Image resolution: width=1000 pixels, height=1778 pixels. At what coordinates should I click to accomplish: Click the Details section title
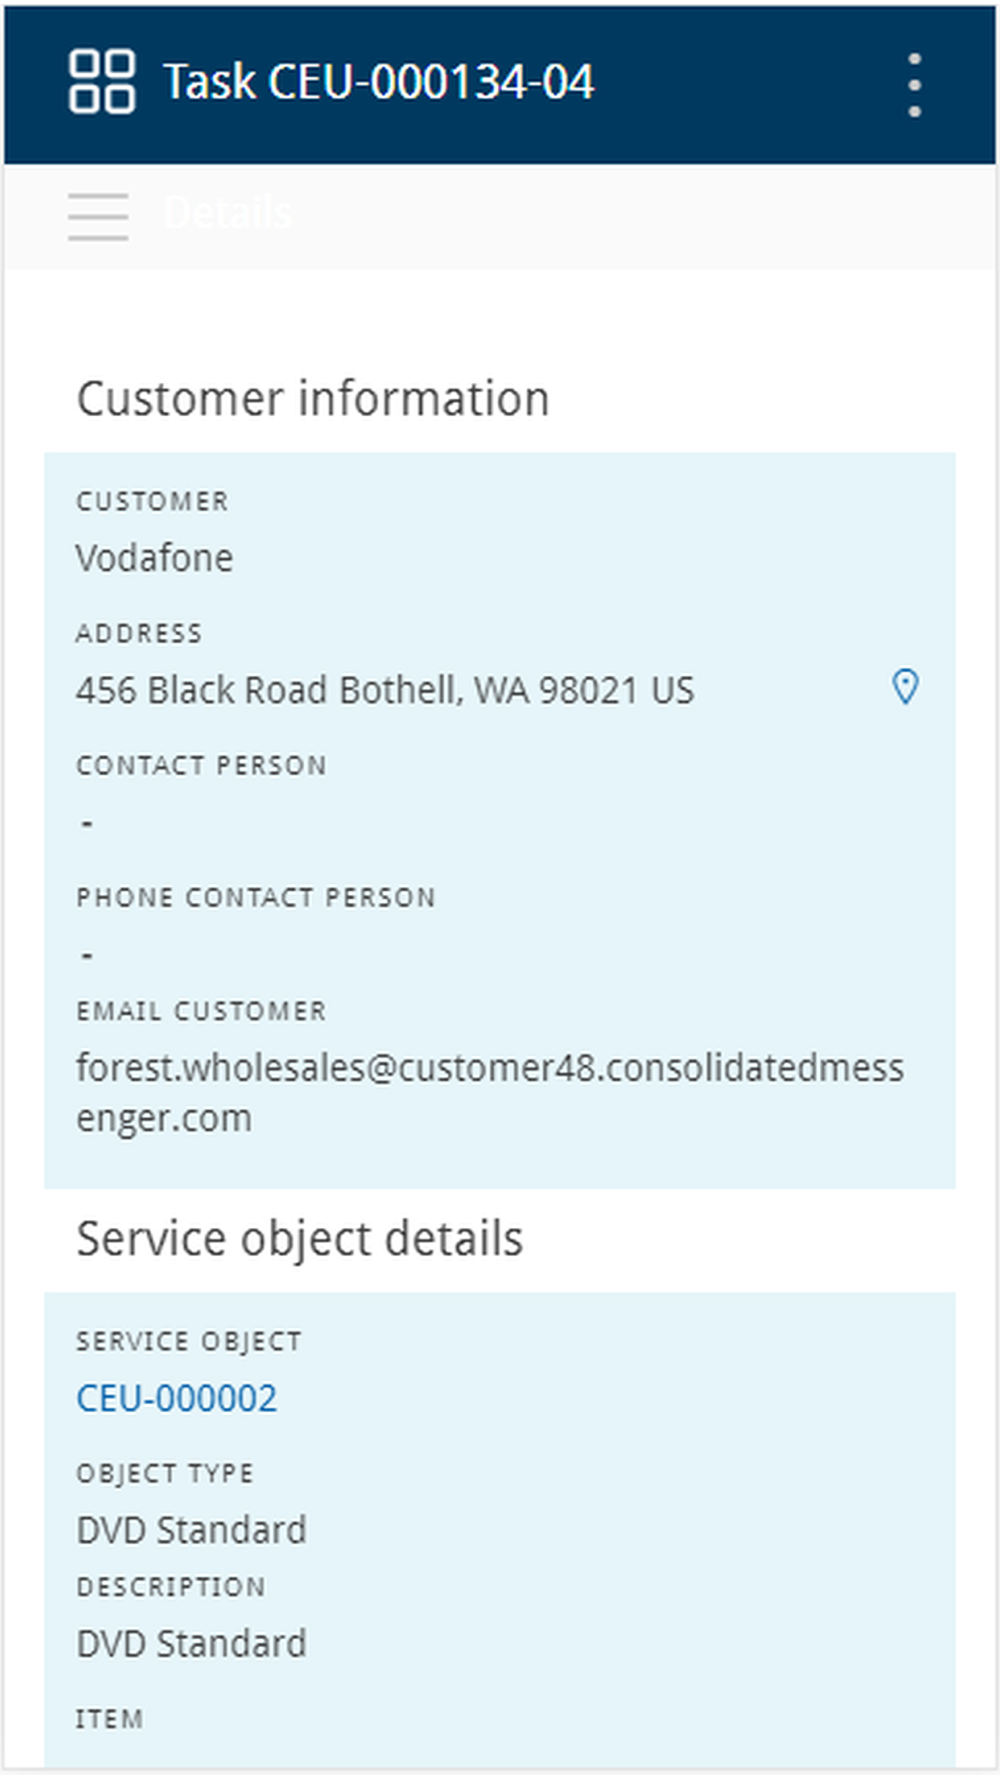click(228, 214)
